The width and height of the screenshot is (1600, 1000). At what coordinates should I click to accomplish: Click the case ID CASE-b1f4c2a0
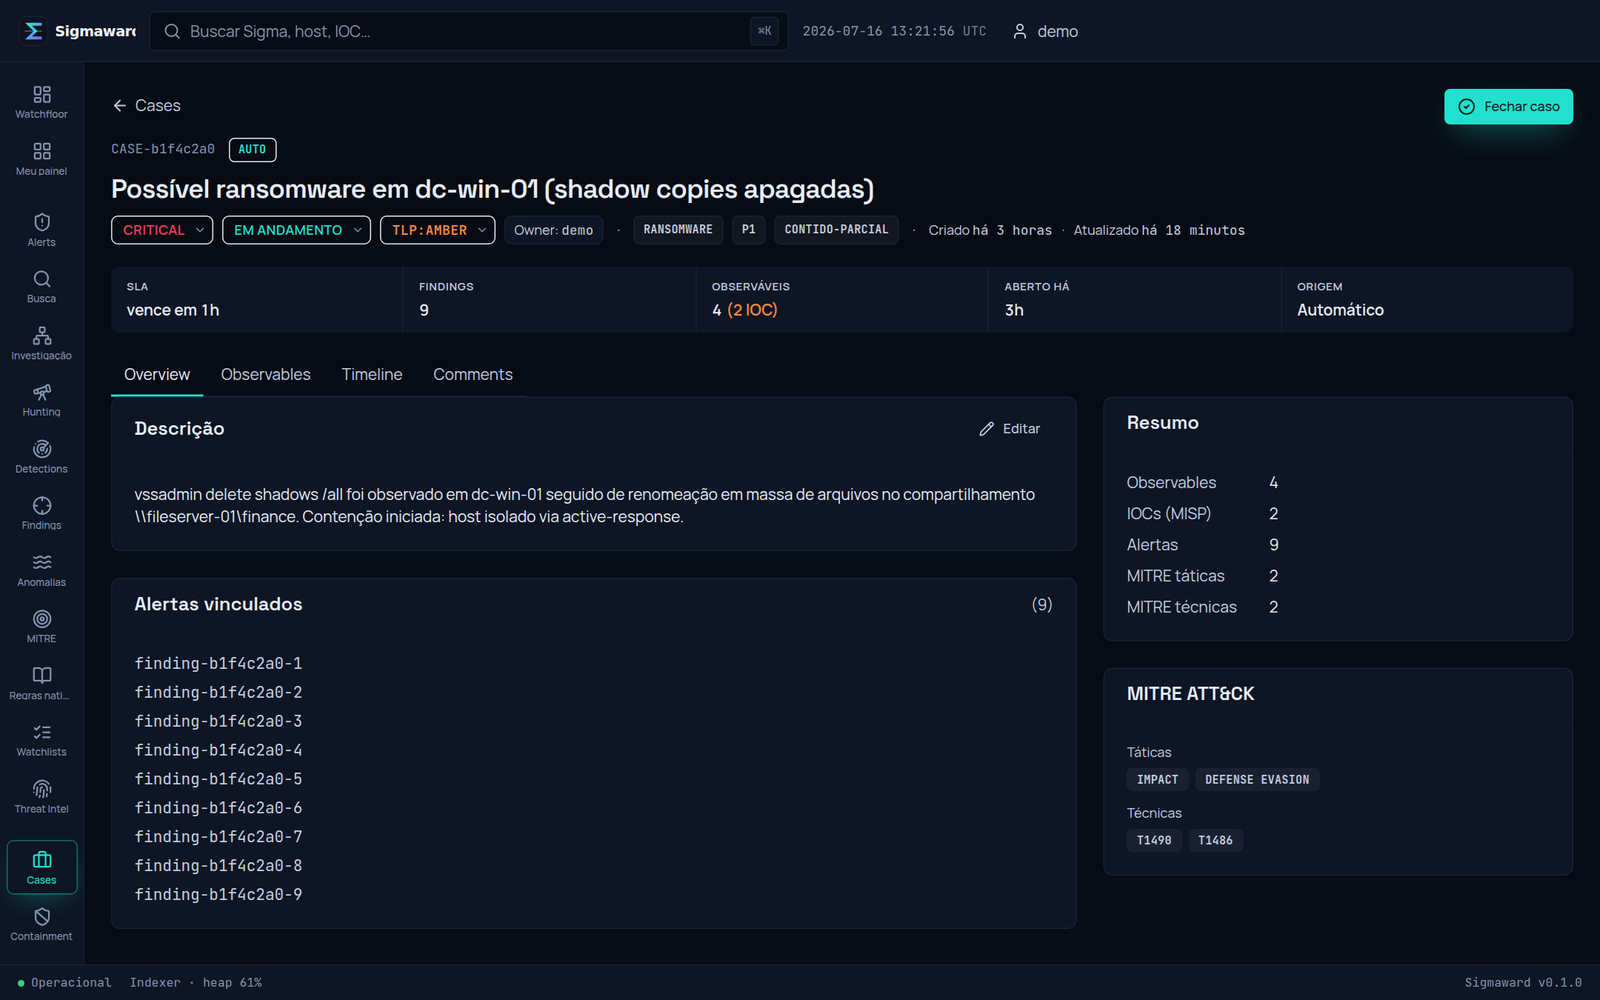163,150
